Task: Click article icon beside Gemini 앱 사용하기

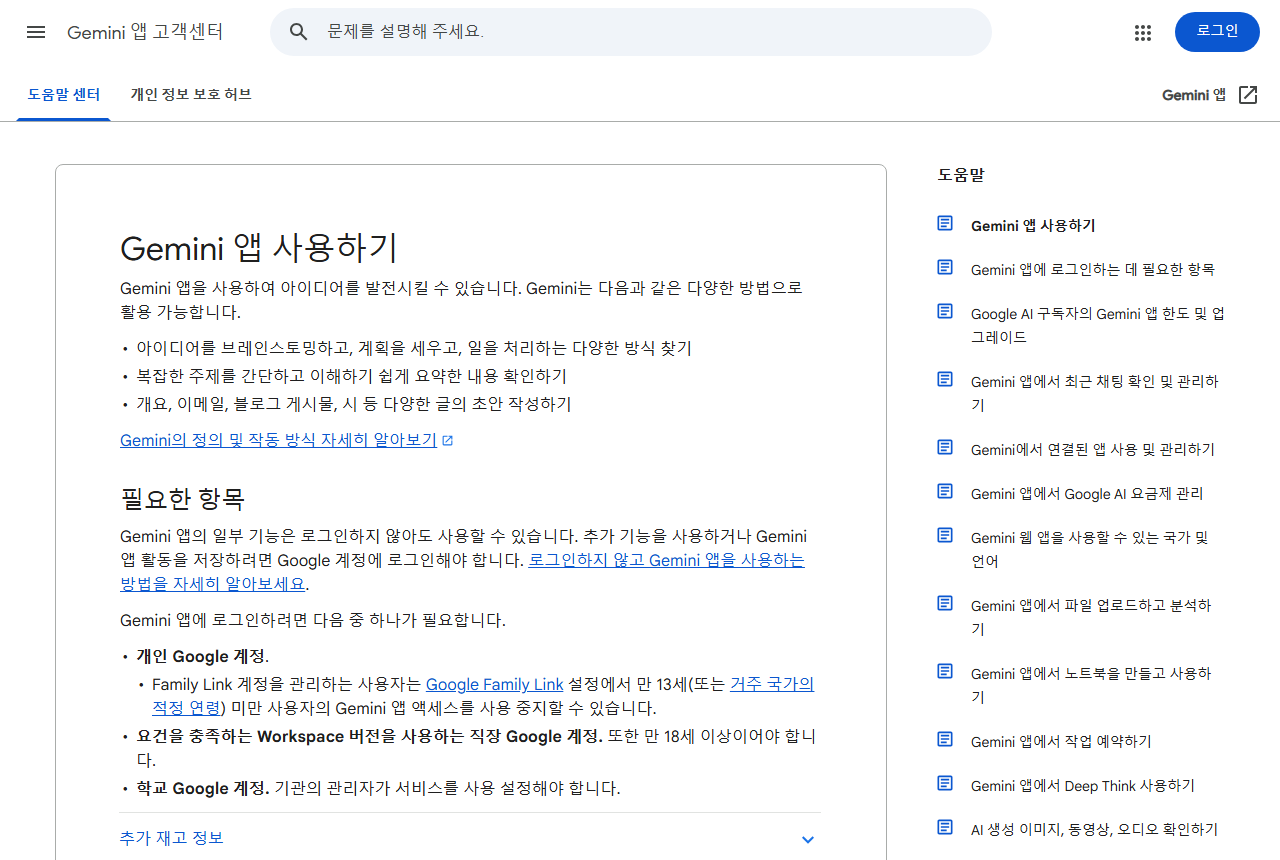Action: 945,223
